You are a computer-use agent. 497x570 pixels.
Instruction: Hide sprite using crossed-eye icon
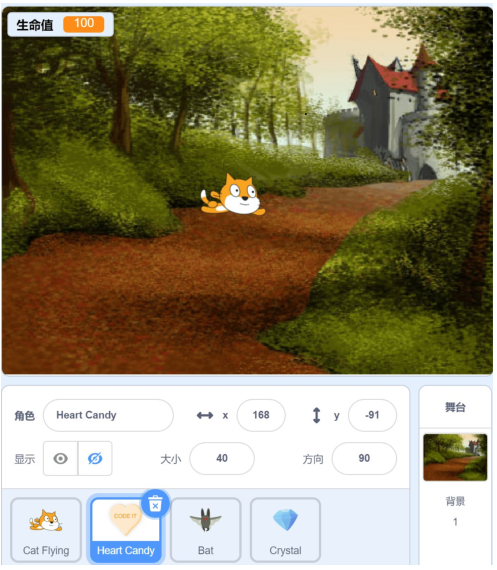(x=95, y=458)
